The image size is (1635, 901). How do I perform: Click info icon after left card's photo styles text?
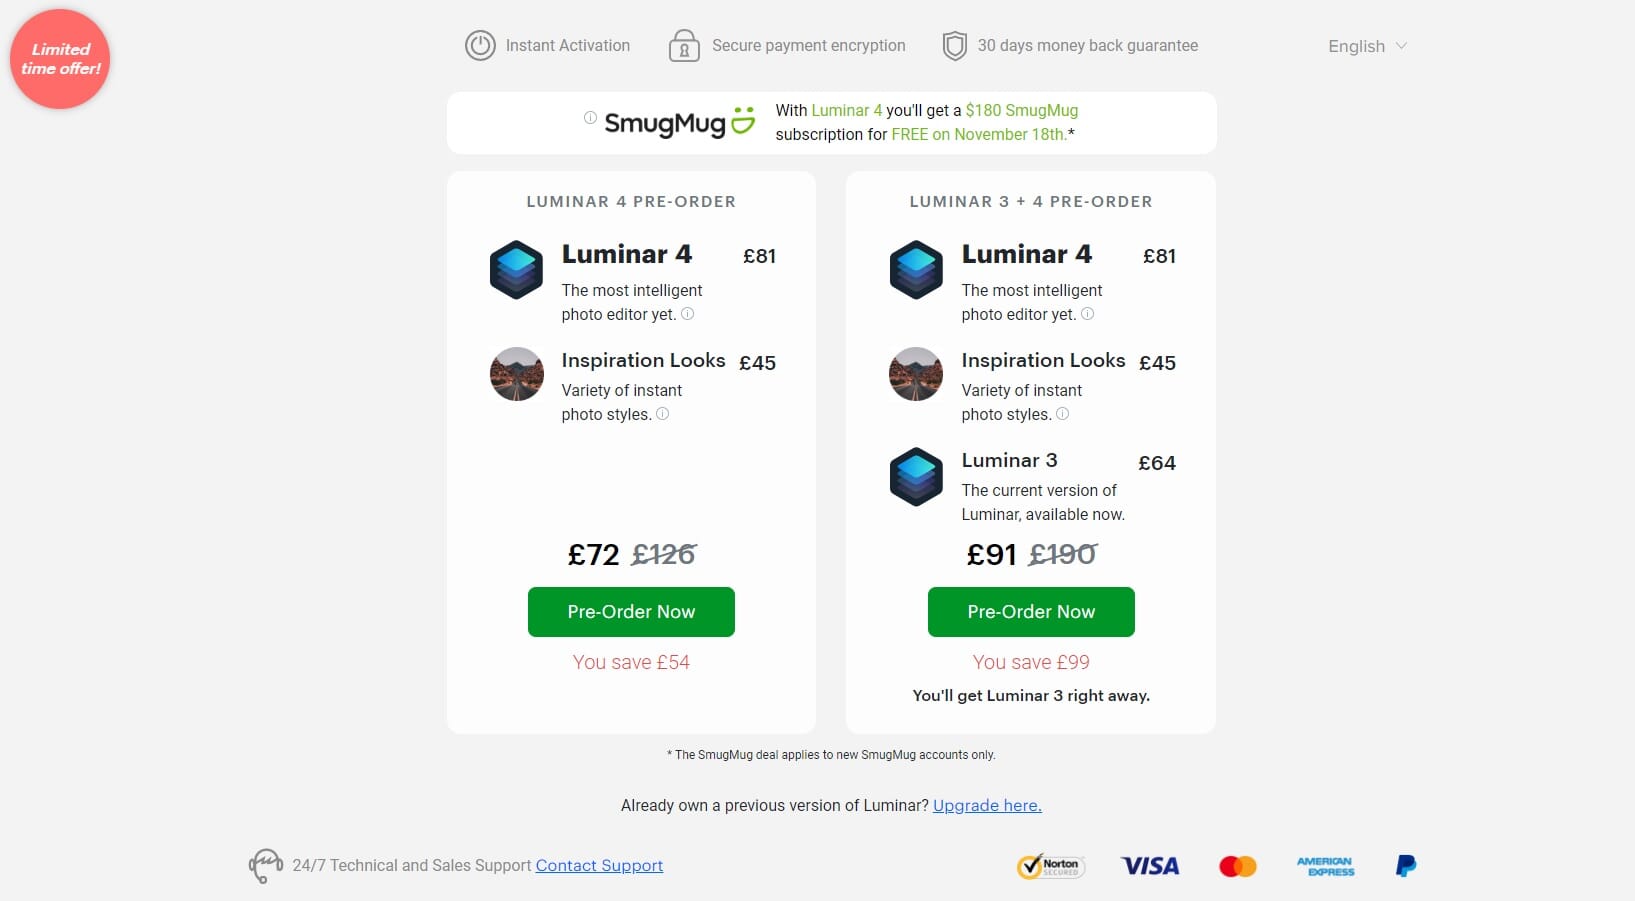(663, 414)
